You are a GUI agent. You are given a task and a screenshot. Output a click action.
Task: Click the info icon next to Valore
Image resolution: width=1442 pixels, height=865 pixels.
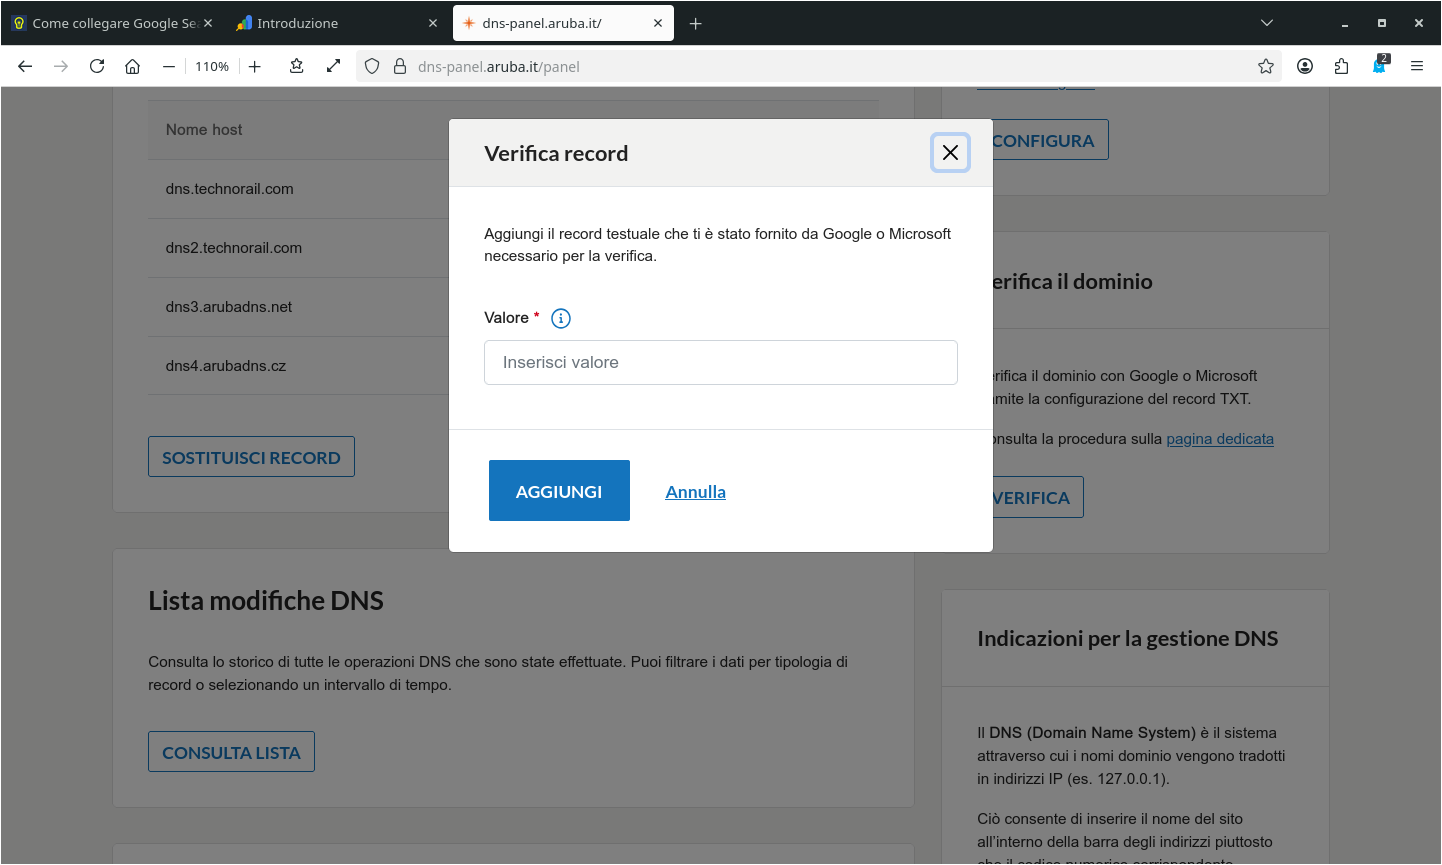(561, 319)
